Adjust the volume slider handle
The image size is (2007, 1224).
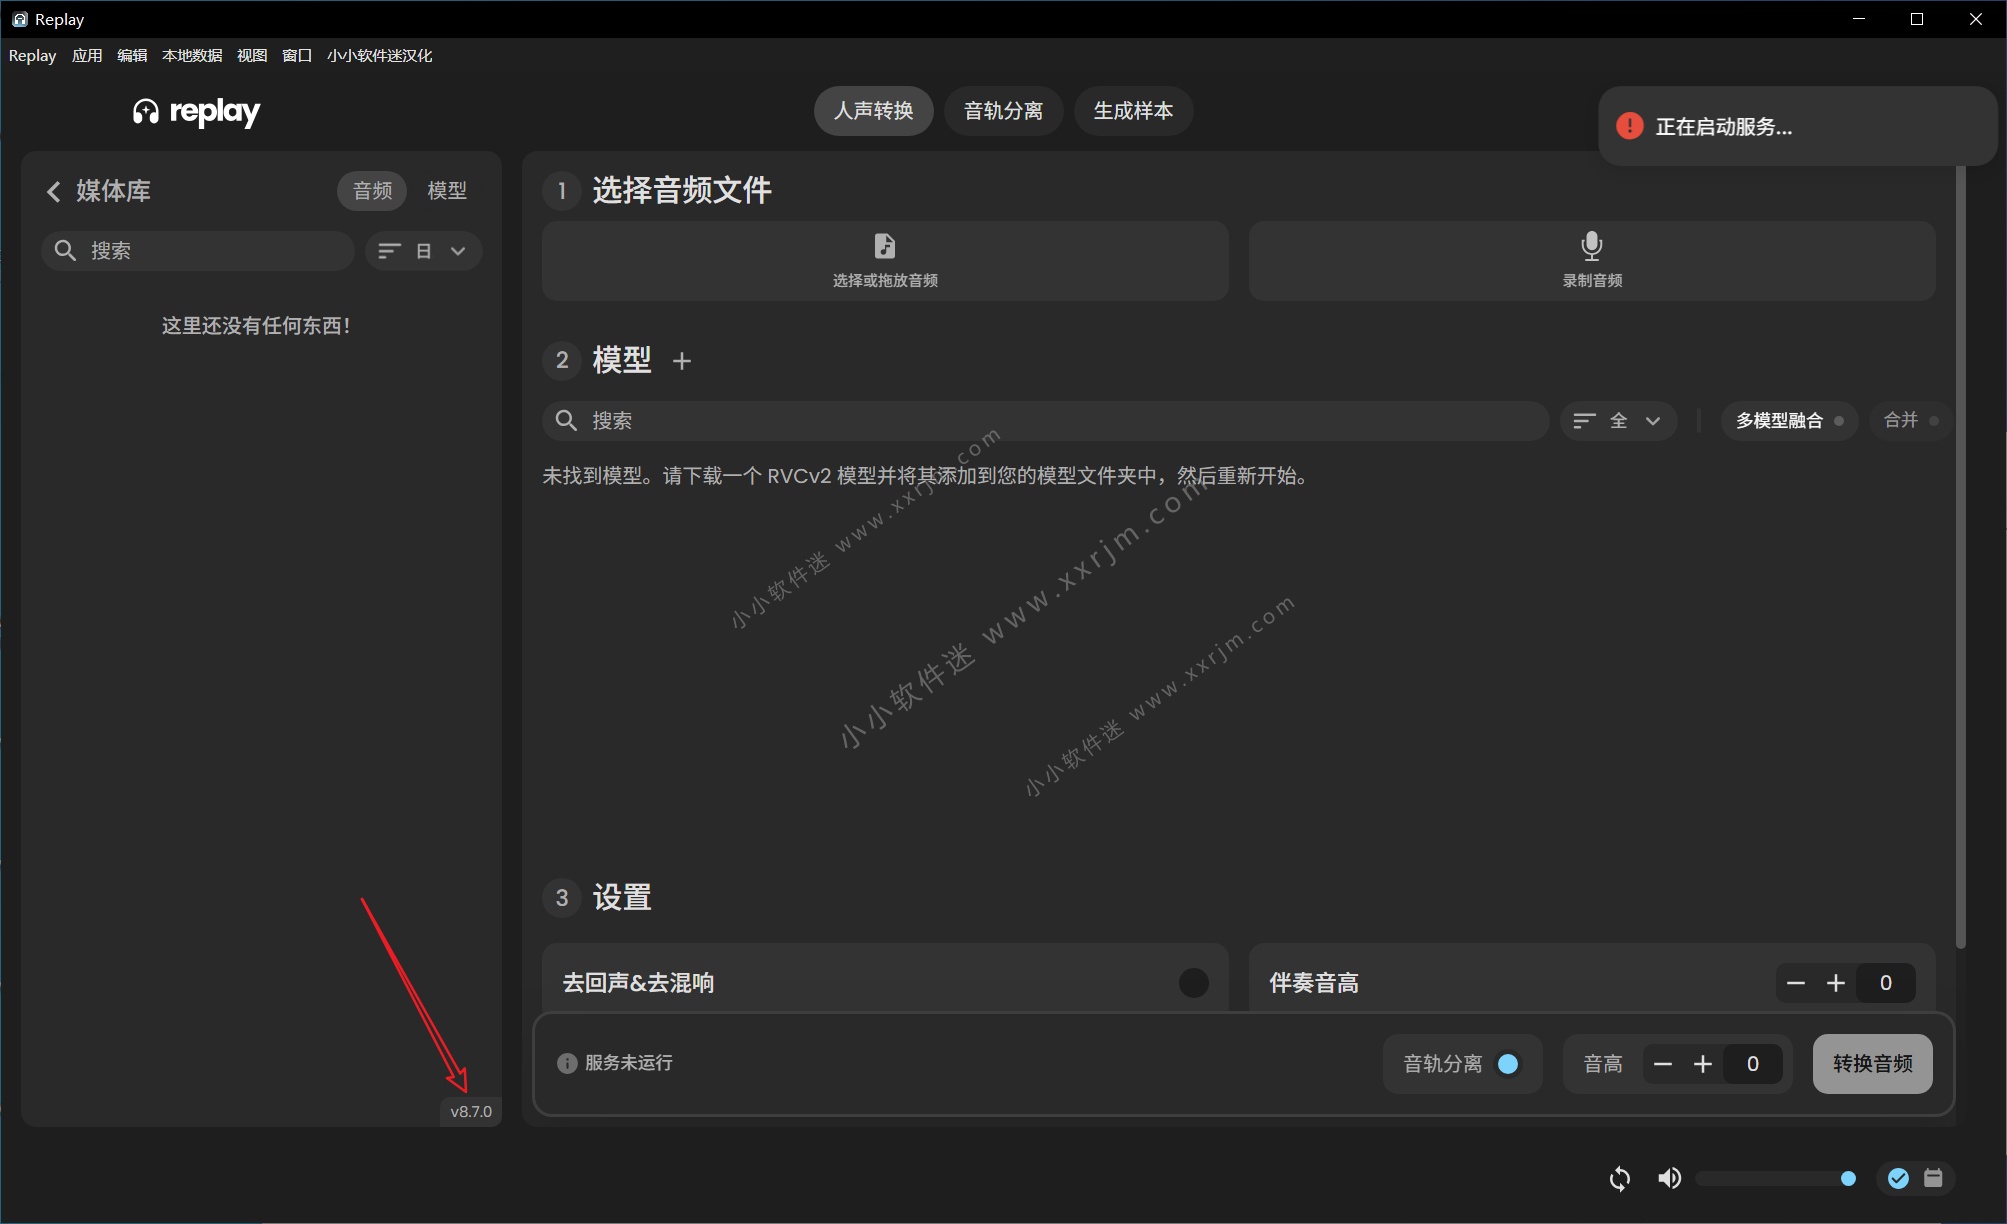[1848, 1179]
